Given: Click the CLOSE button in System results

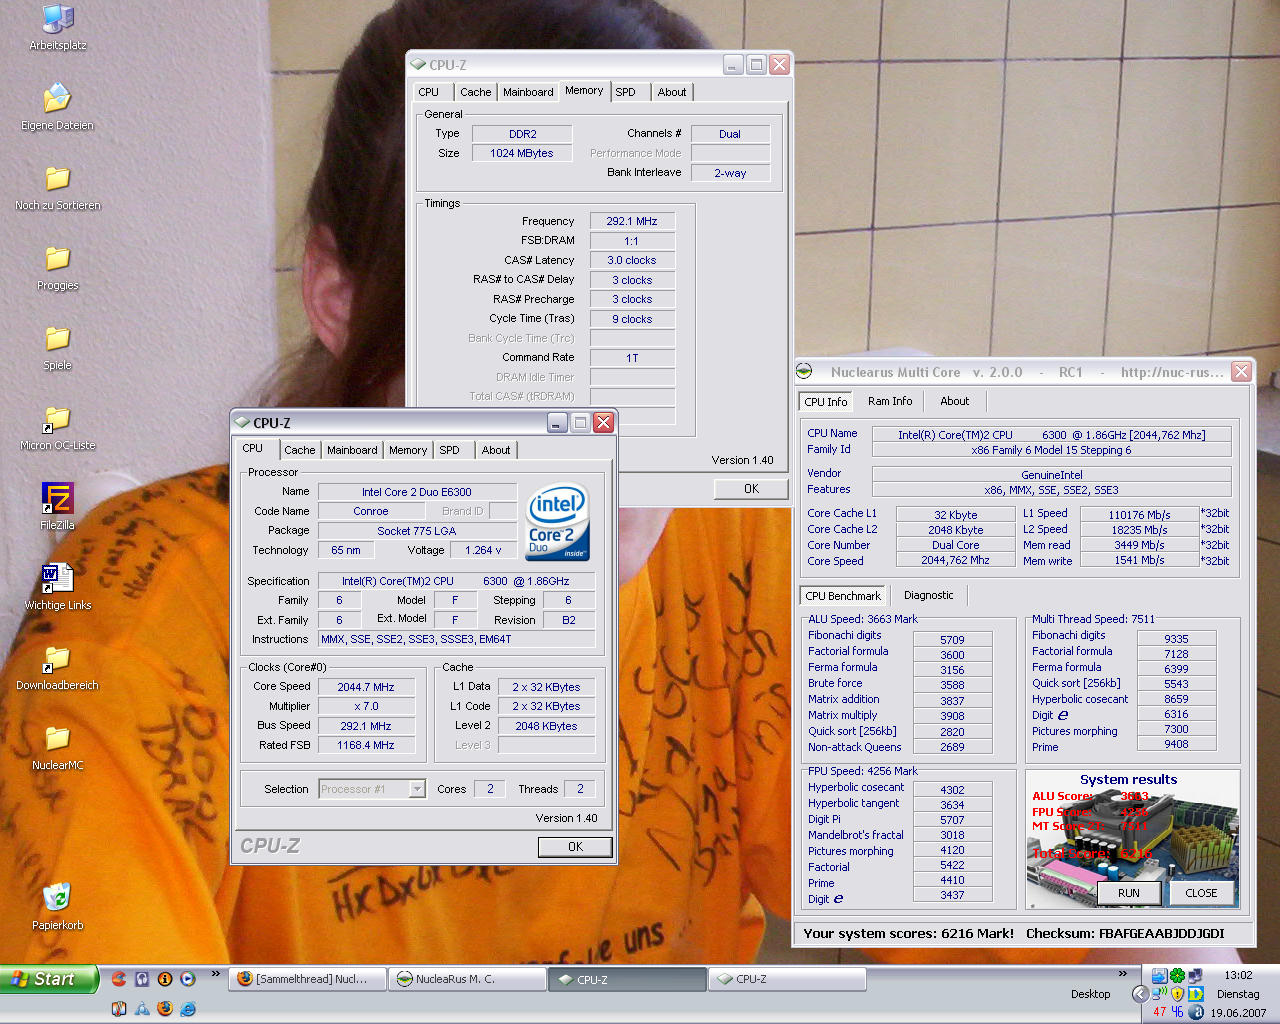Looking at the screenshot, I should tap(1201, 893).
